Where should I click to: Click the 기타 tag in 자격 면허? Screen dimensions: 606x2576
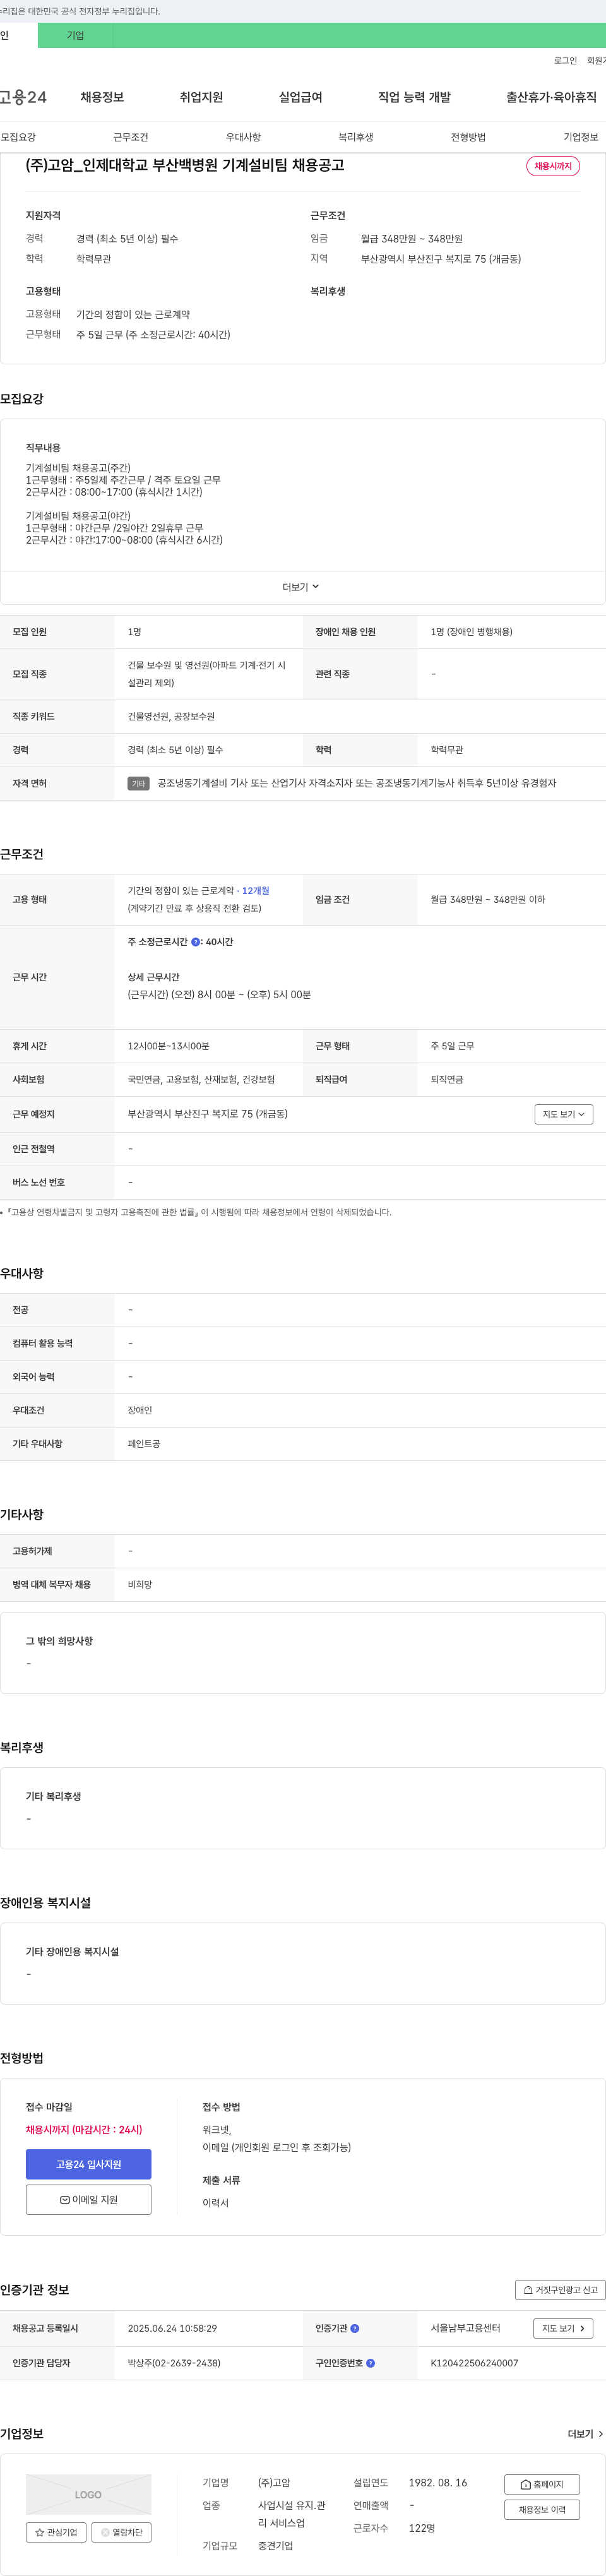pos(138,784)
